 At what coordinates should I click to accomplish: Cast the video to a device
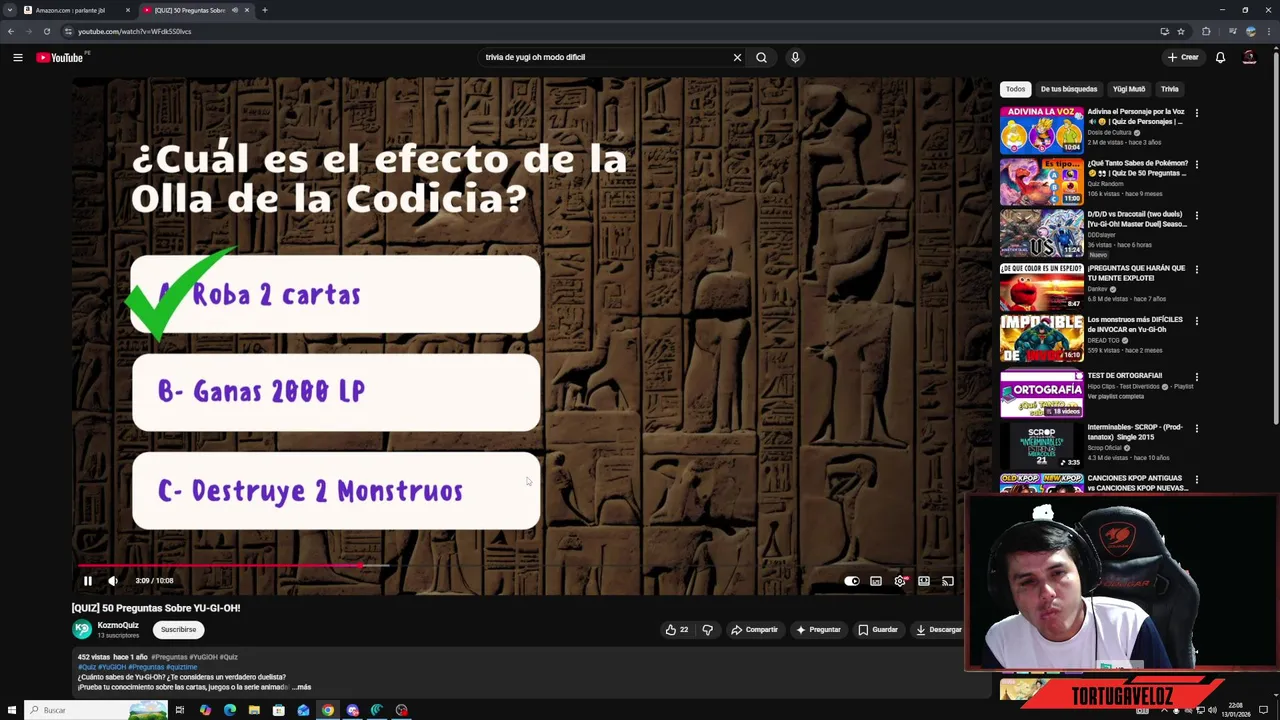[948, 580]
